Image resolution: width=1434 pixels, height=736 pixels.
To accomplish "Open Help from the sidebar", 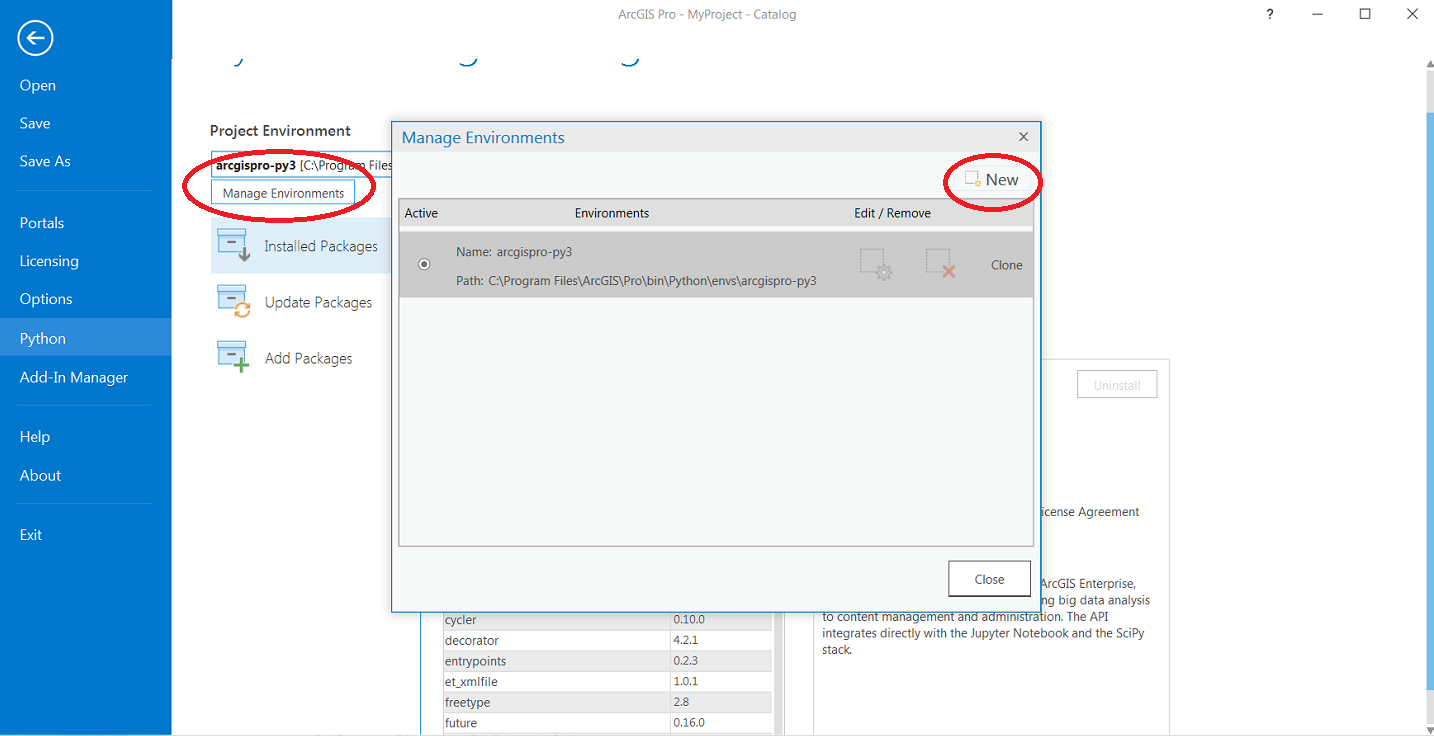I will point(35,436).
